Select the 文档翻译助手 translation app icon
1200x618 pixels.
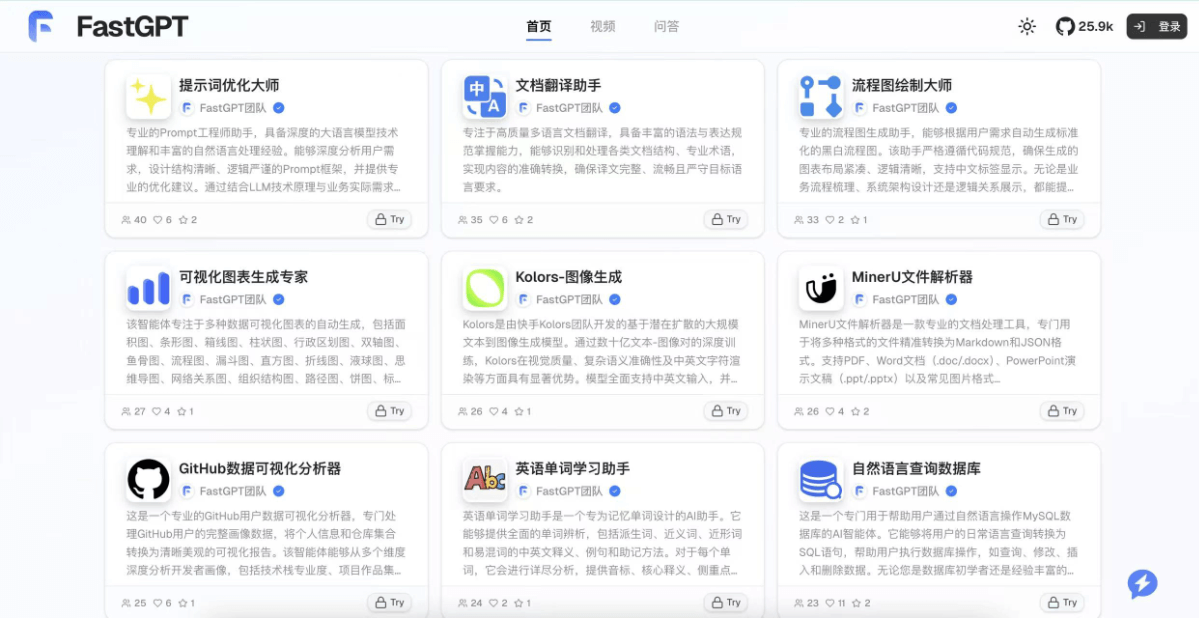tap(485, 93)
